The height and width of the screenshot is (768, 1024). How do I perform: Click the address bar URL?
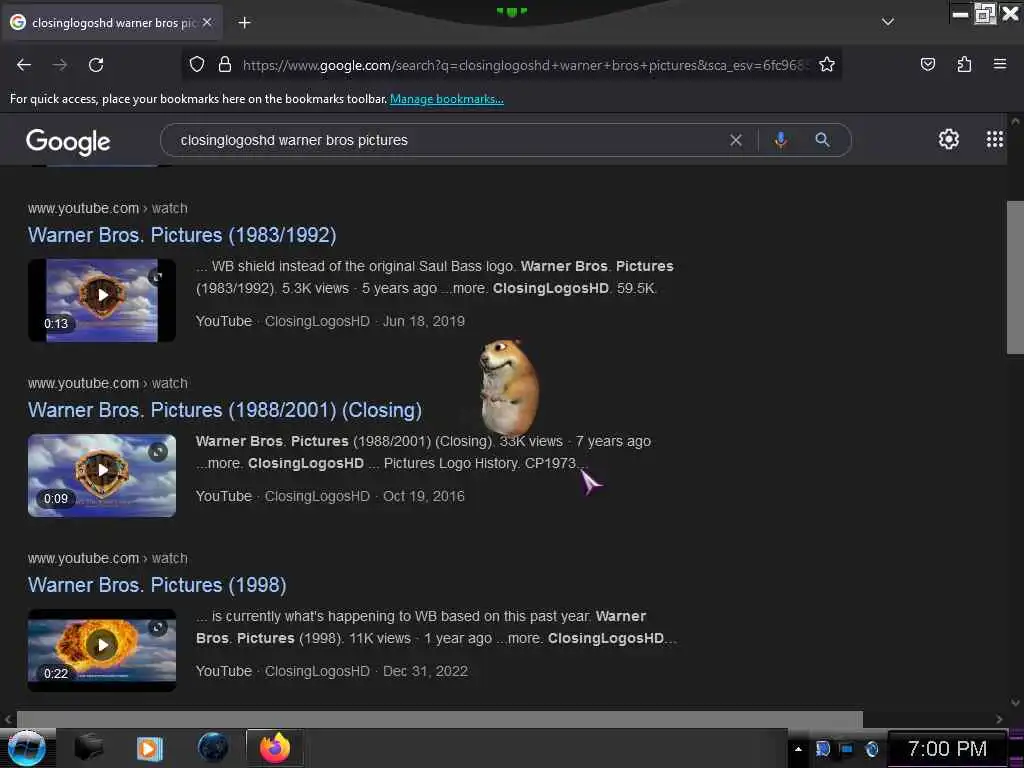pyautogui.click(x=526, y=65)
